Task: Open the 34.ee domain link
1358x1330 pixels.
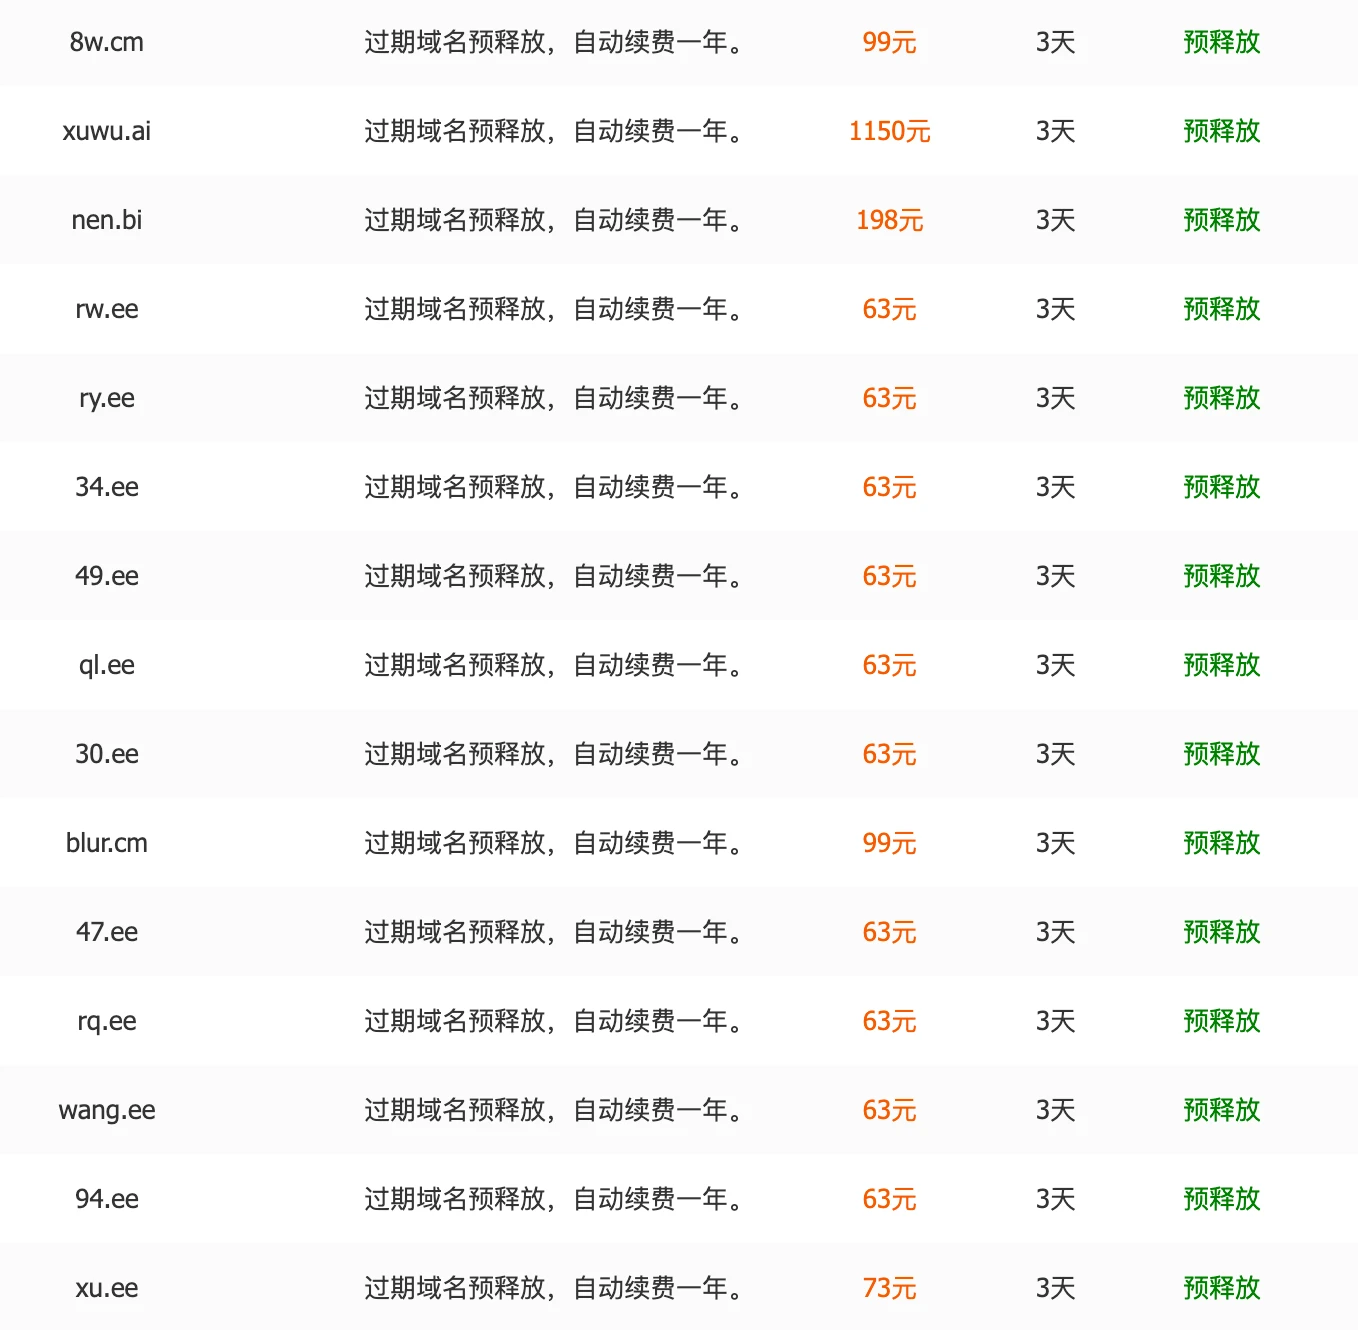Action: point(107,487)
